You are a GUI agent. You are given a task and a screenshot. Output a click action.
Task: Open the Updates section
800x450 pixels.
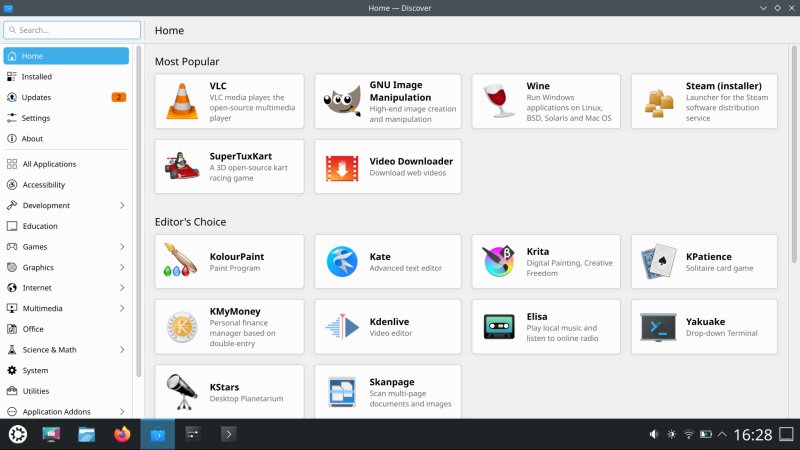pos(66,97)
